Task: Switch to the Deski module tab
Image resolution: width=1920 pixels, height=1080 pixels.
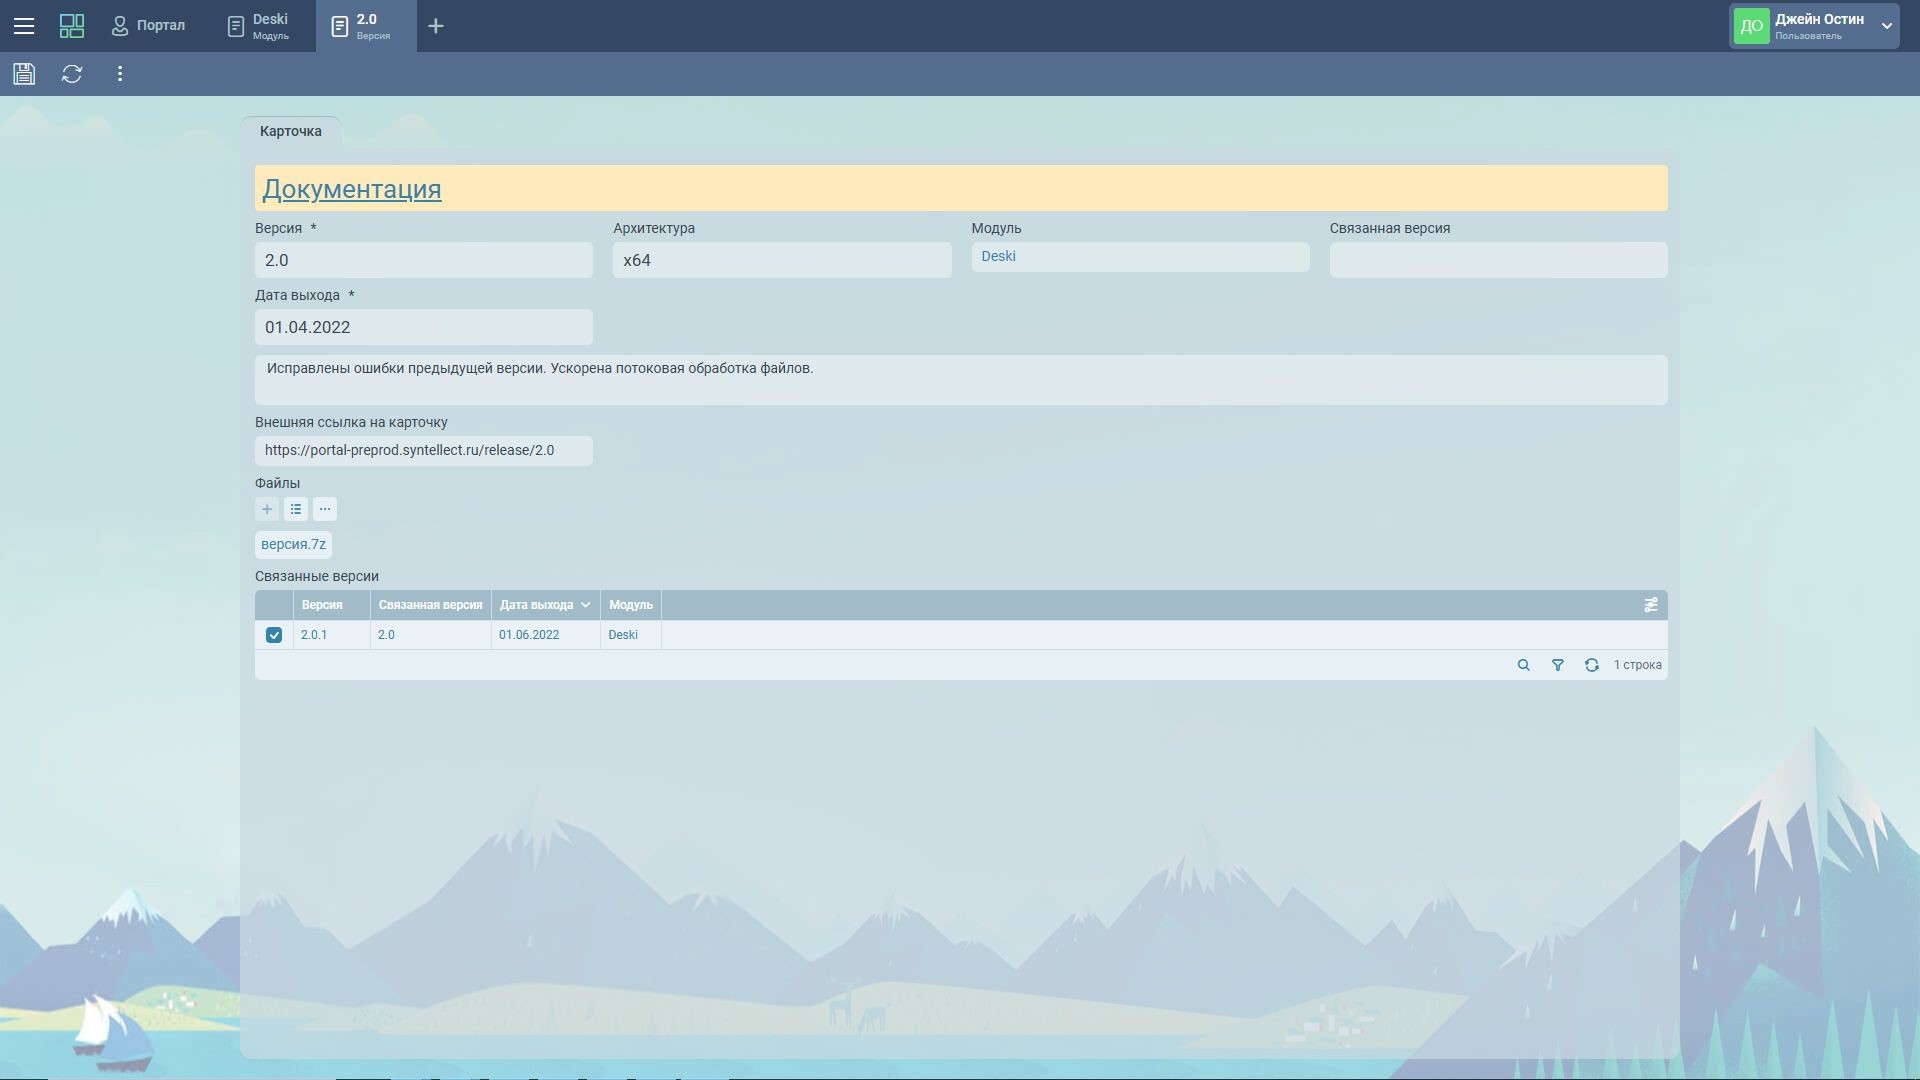Action: pyautogui.click(x=259, y=26)
